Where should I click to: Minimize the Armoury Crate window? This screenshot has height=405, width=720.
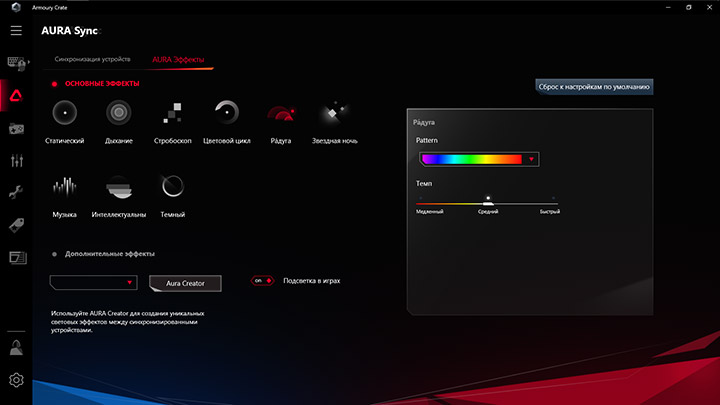pos(668,7)
